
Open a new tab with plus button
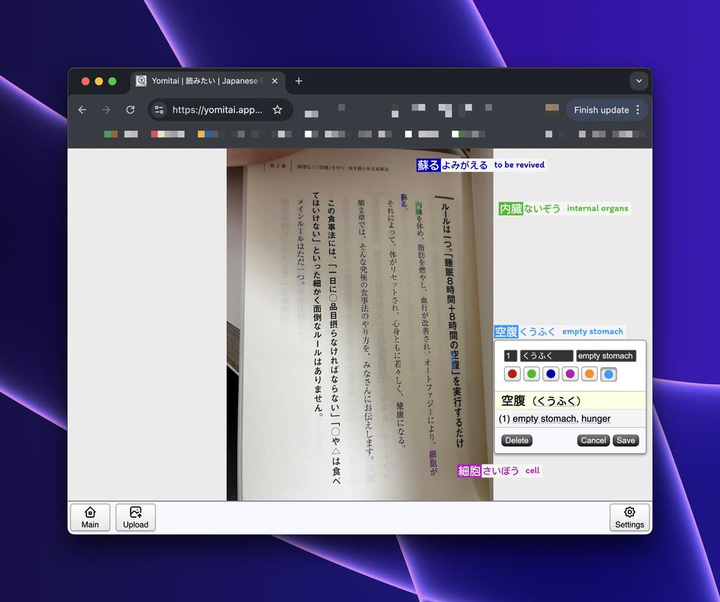click(x=298, y=81)
